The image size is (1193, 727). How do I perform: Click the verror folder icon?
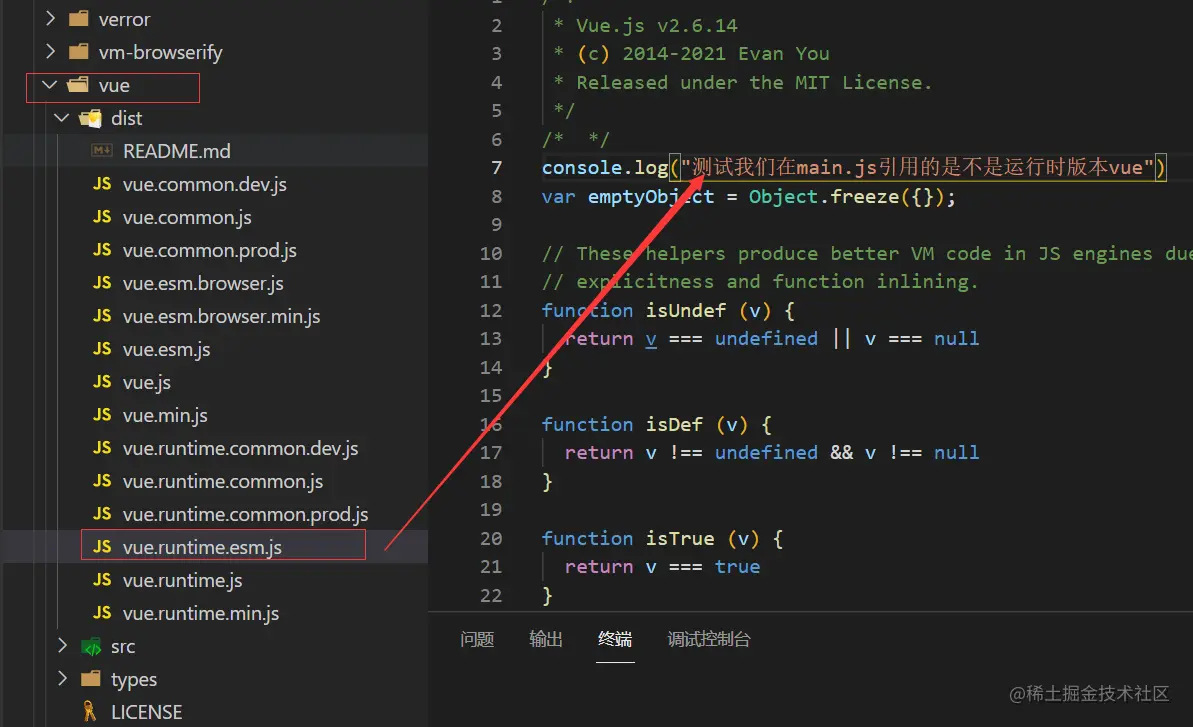tap(78, 18)
